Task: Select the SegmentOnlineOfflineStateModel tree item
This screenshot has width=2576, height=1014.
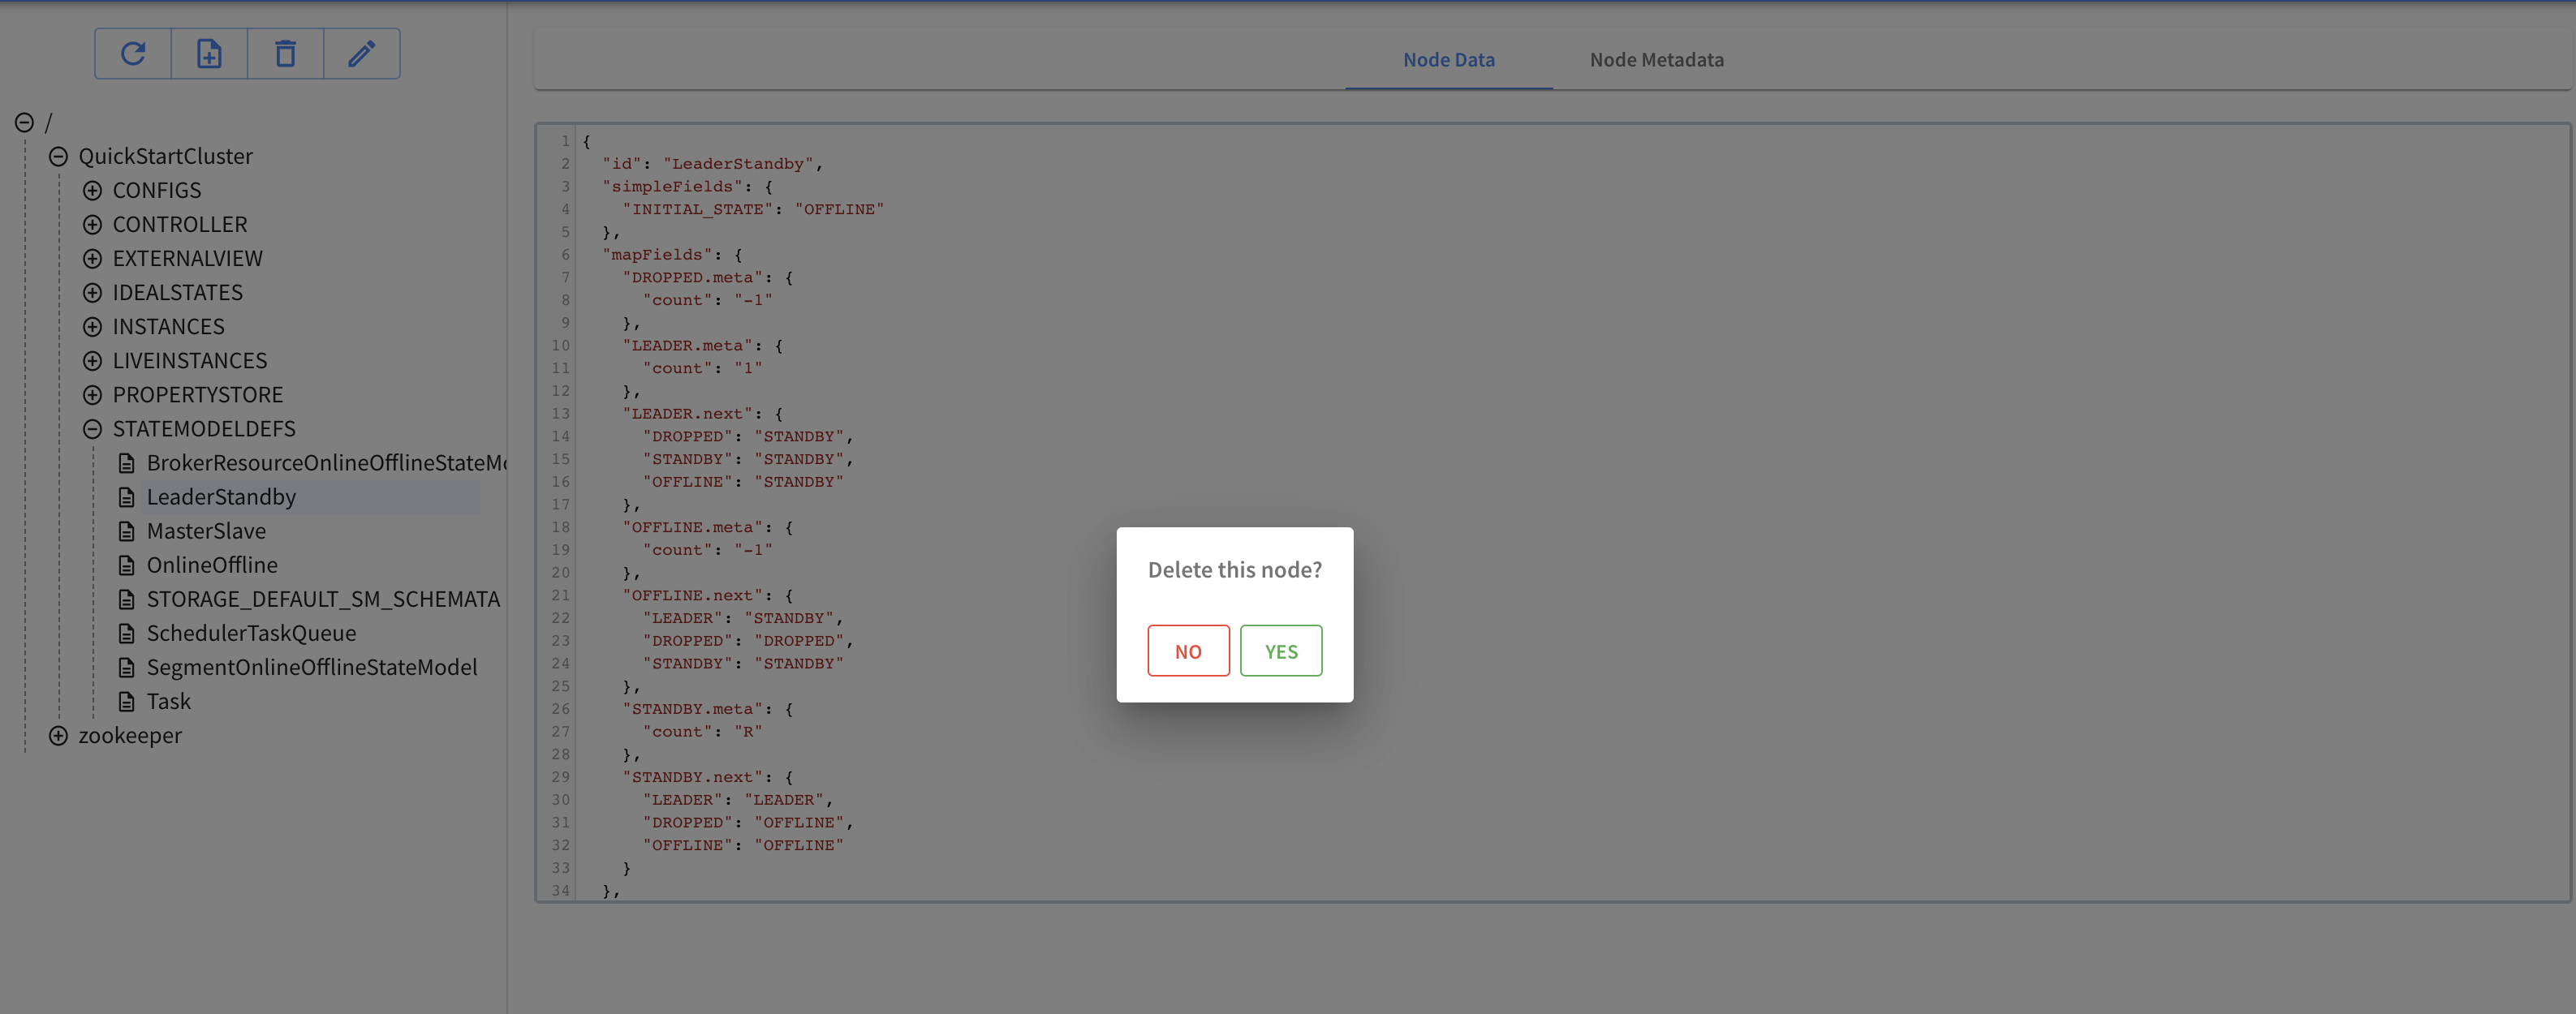Action: point(312,667)
